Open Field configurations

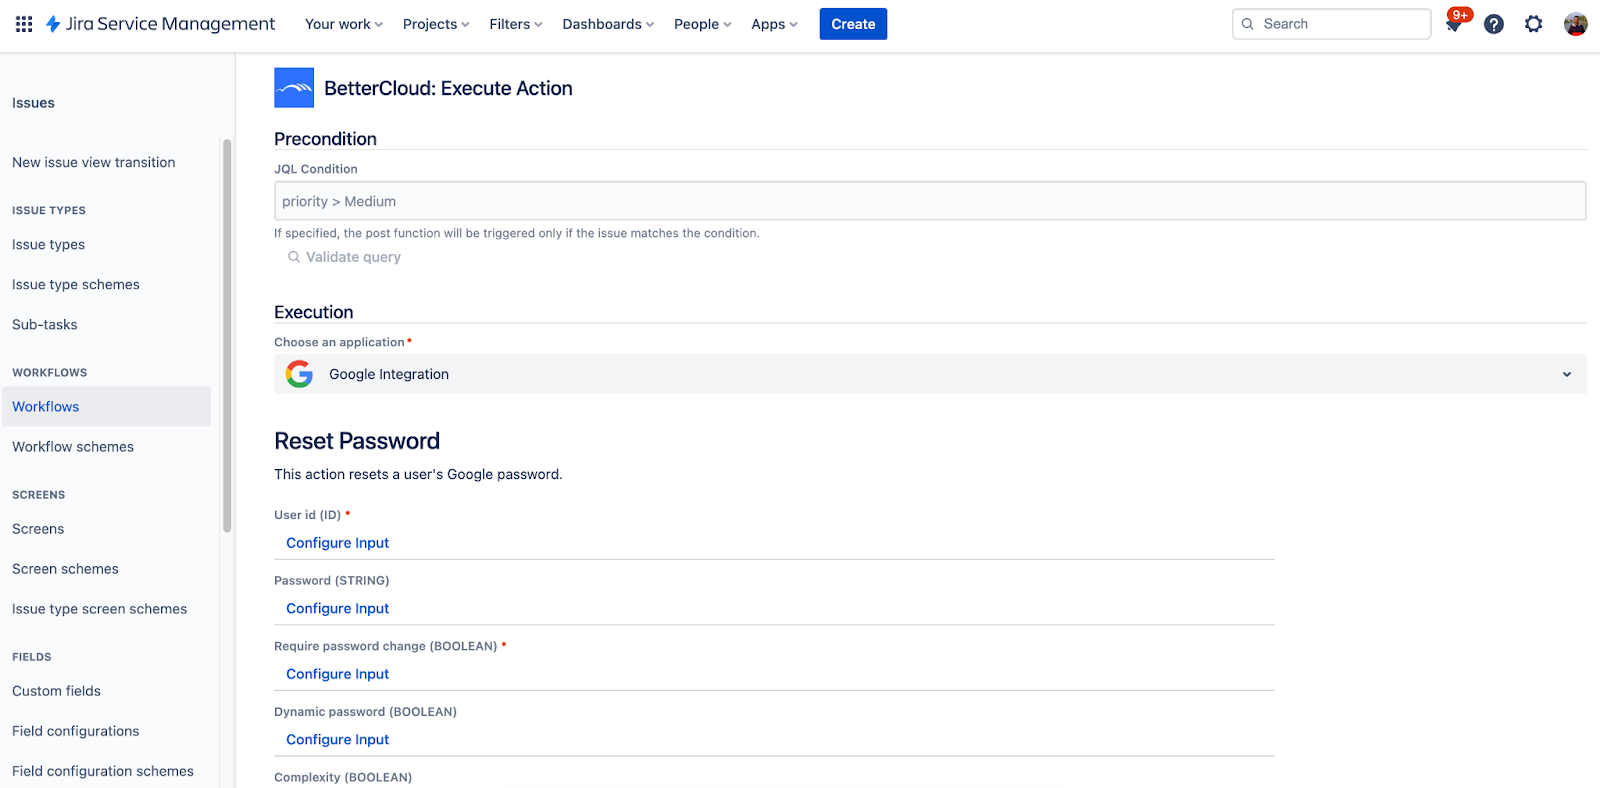click(x=76, y=731)
